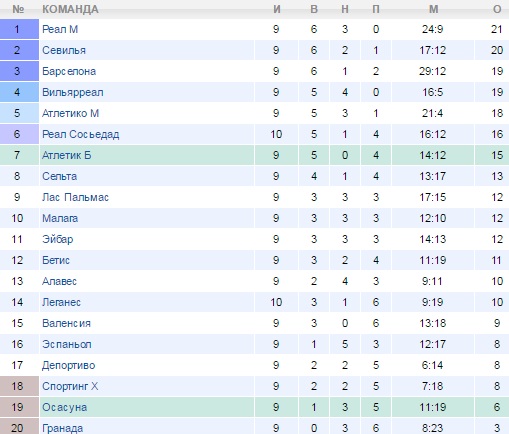Select the Бетис team link
Screen dimensions: 509x434
click(56, 260)
